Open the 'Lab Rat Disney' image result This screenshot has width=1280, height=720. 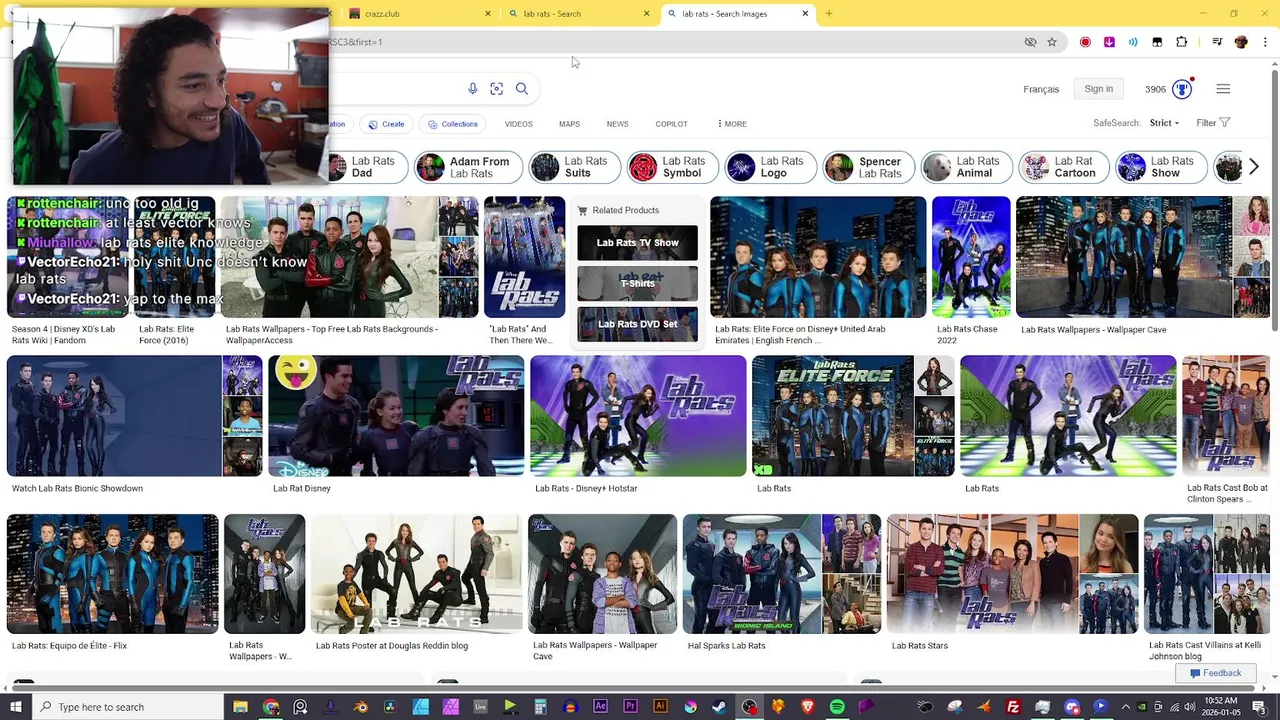coord(396,416)
